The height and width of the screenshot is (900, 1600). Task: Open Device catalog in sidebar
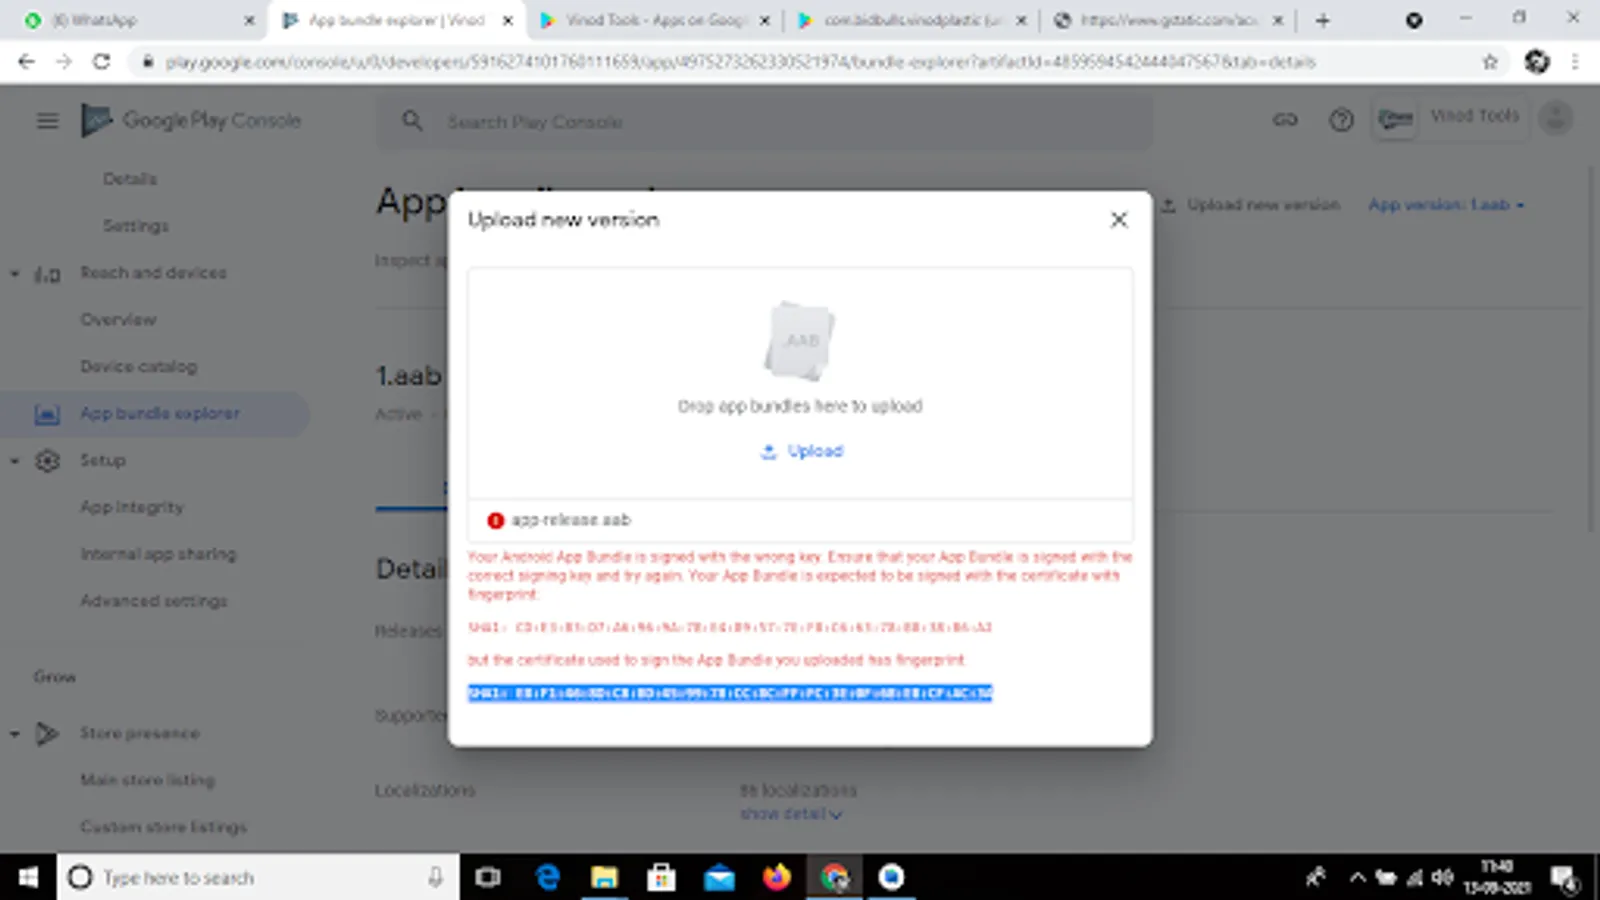(x=138, y=367)
